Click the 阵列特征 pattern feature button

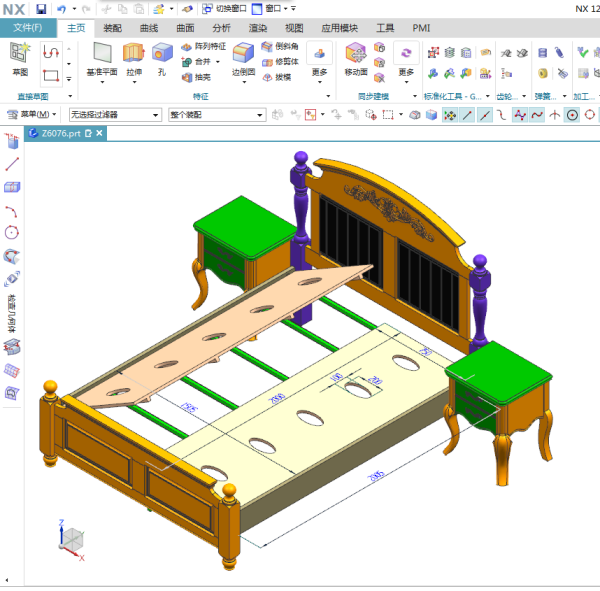(x=204, y=47)
